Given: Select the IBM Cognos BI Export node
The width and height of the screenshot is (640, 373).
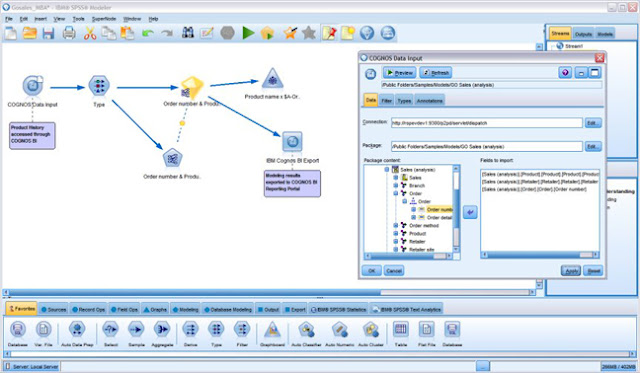Looking at the screenshot, I should pos(292,142).
